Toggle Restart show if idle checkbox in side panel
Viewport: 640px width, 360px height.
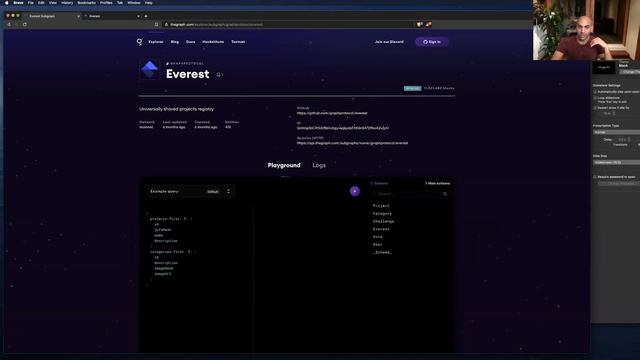coord(595,108)
